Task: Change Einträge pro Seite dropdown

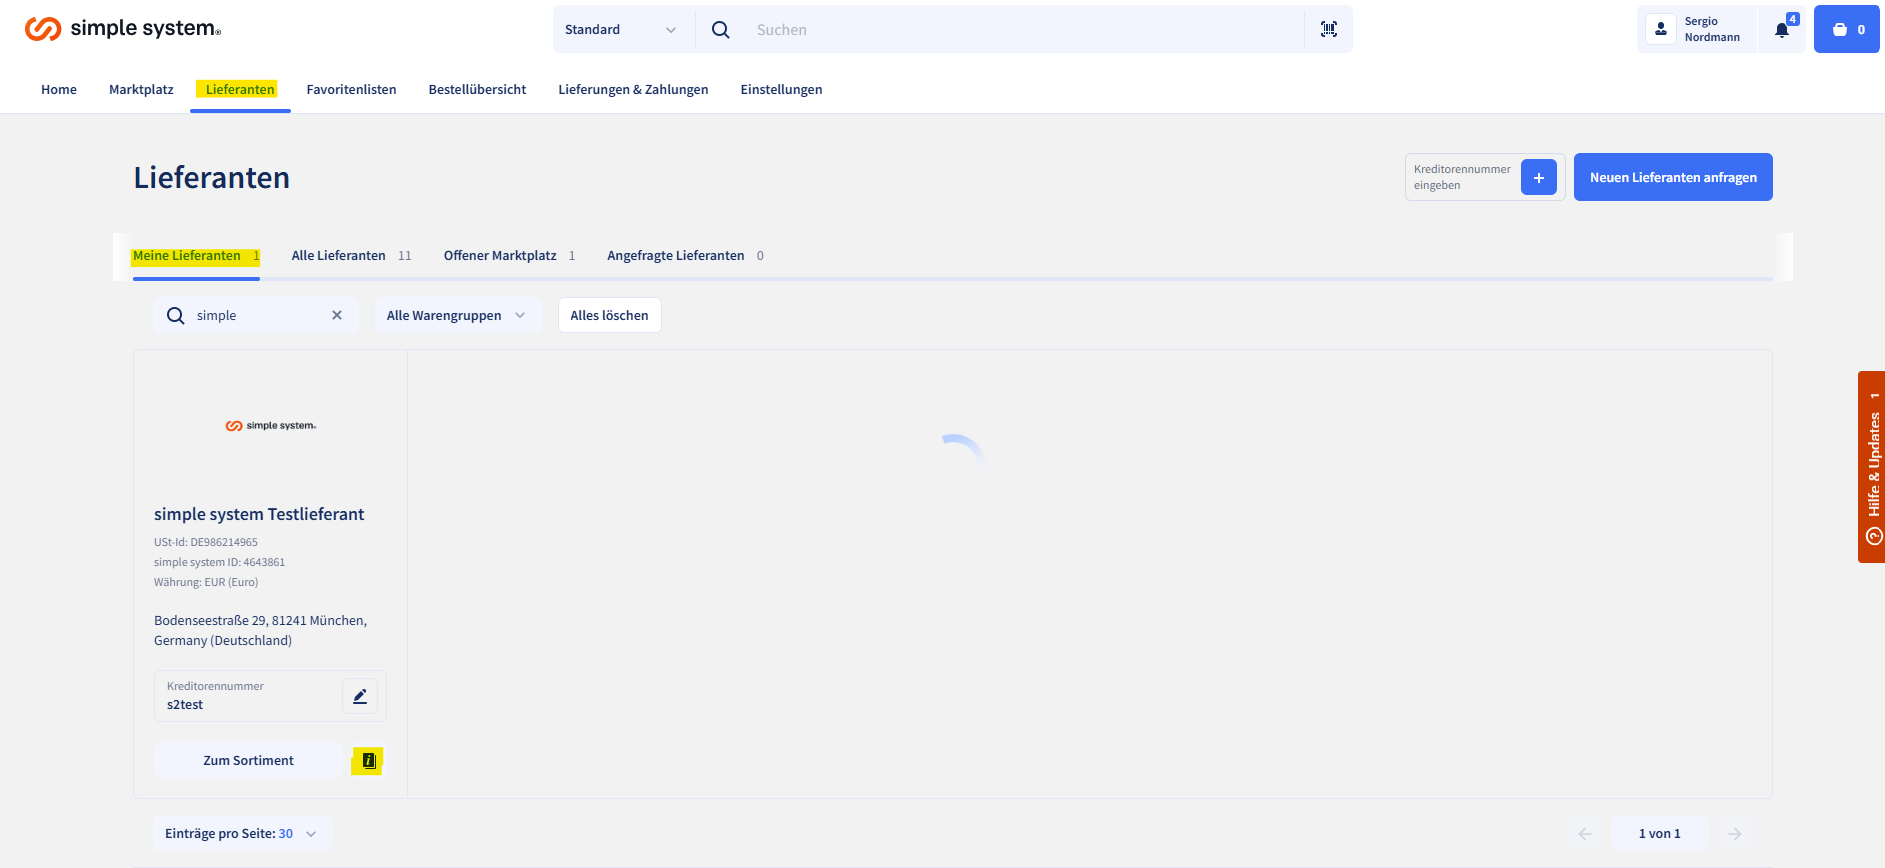Action: 241,834
